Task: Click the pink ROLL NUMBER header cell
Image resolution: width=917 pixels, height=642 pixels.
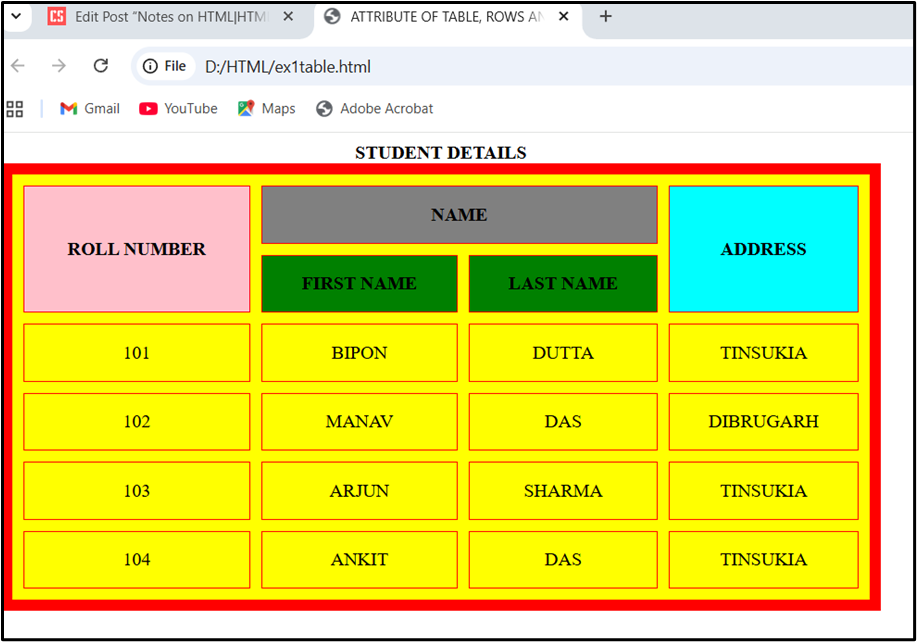Action: pyautogui.click(x=137, y=249)
